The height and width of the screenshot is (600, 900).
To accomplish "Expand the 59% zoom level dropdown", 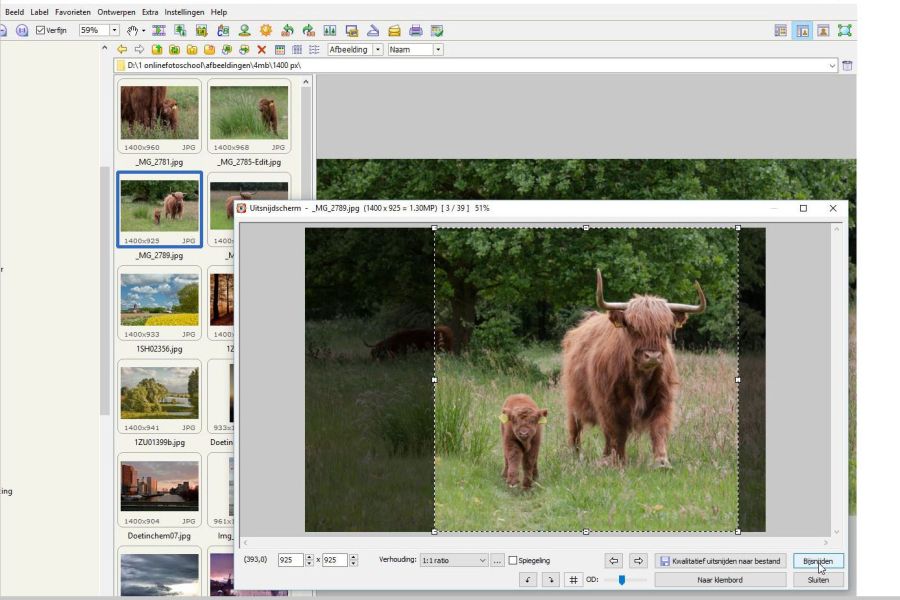I will pyautogui.click(x=114, y=31).
